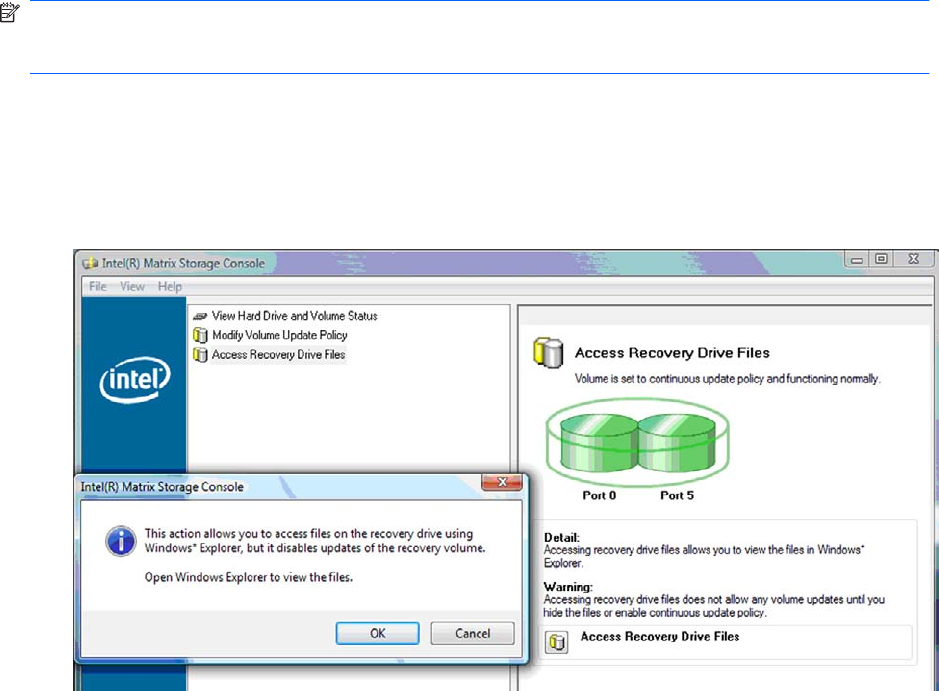Open the File menu
This screenshot has width=939, height=691.
click(98, 286)
